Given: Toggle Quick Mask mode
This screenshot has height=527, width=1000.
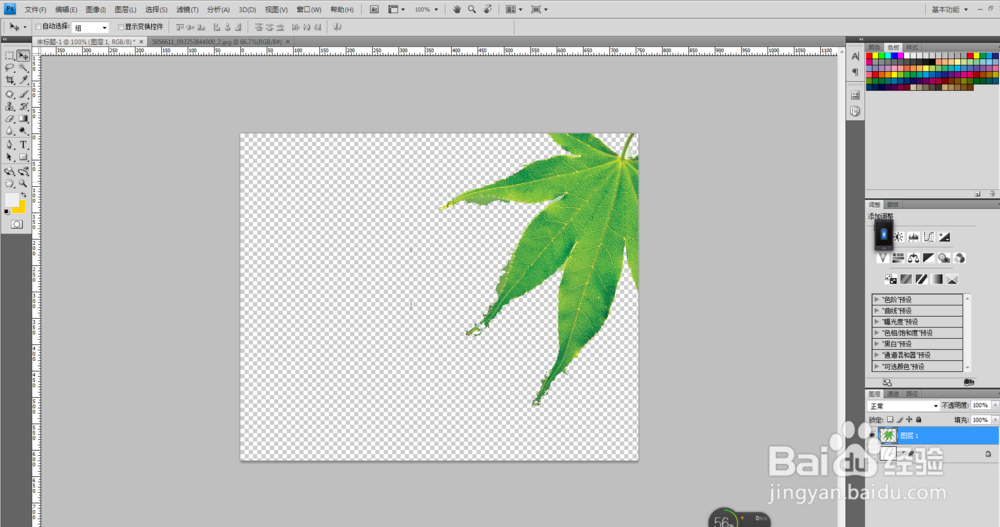Looking at the screenshot, I should 17,225.
